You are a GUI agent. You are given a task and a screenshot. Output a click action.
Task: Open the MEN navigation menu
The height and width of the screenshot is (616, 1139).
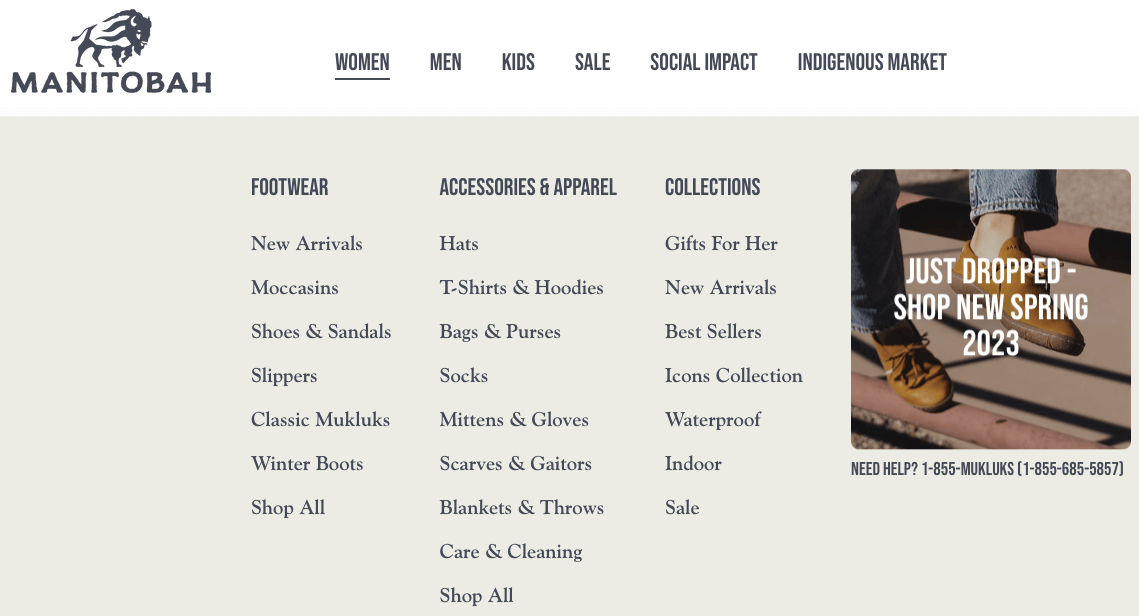coord(445,62)
